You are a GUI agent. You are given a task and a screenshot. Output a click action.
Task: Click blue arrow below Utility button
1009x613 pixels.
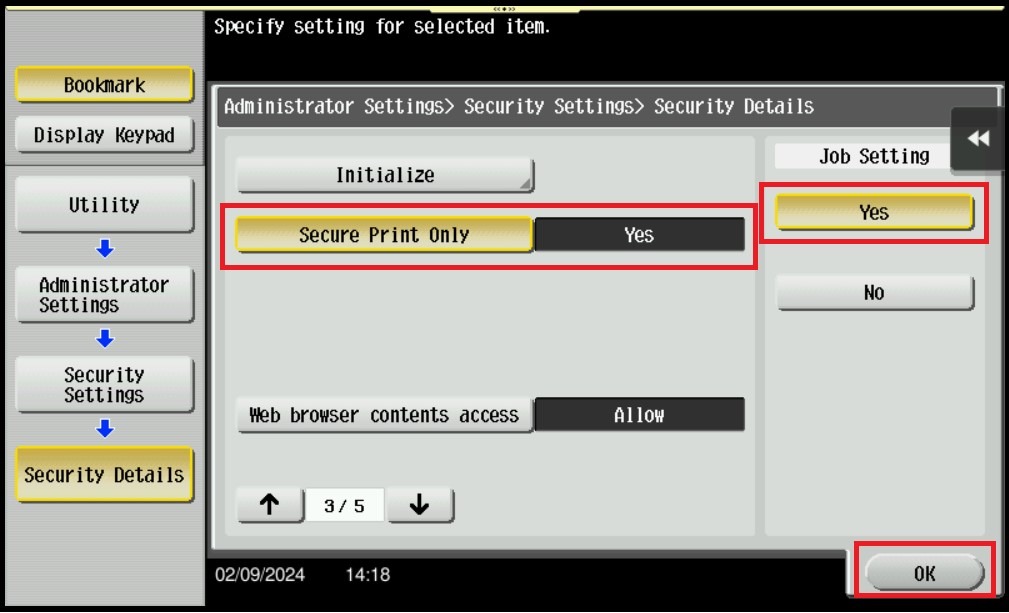pyautogui.click(x=104, y=248)
